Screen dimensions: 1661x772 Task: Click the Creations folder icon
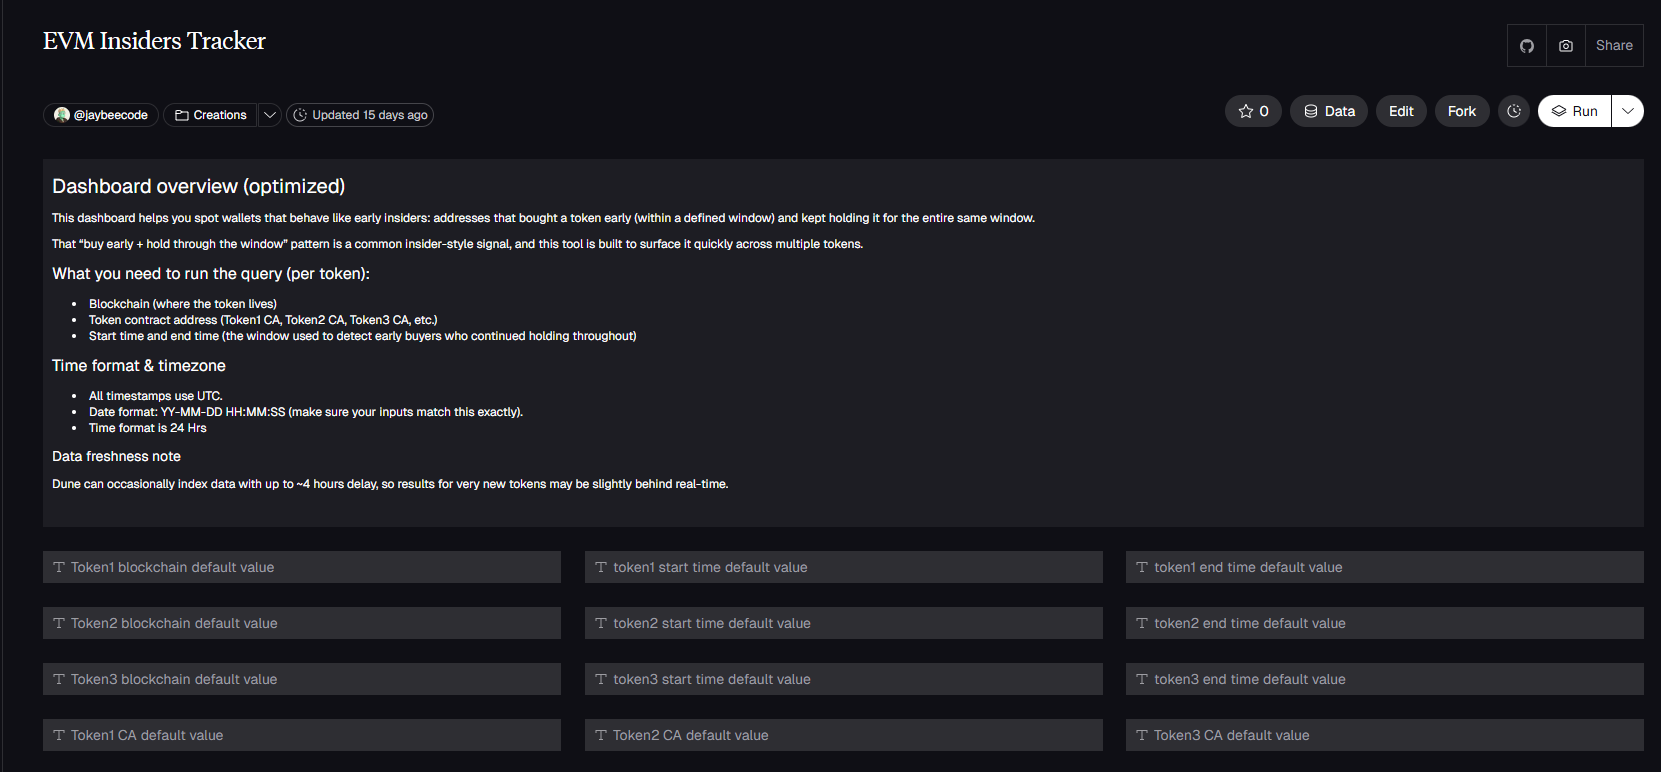[x=182, y=115]
